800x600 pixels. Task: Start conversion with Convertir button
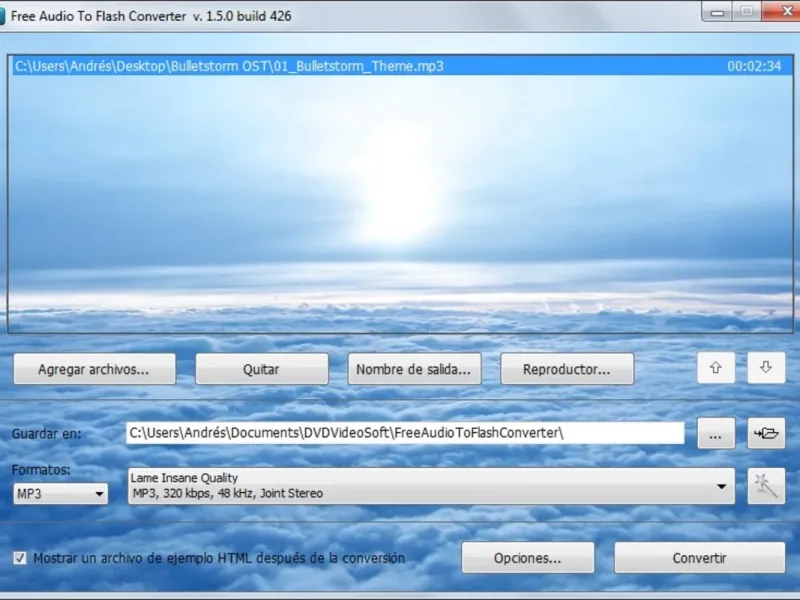tap(699, 558)
